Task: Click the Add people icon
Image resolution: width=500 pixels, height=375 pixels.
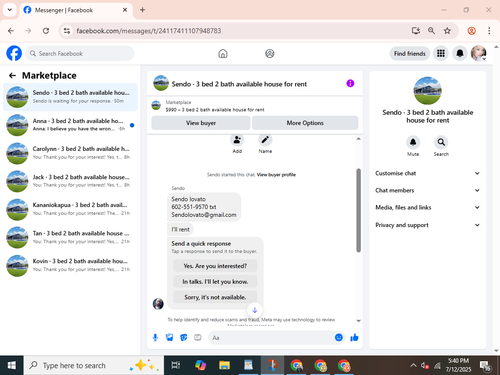Action: [x=237, y=140]
